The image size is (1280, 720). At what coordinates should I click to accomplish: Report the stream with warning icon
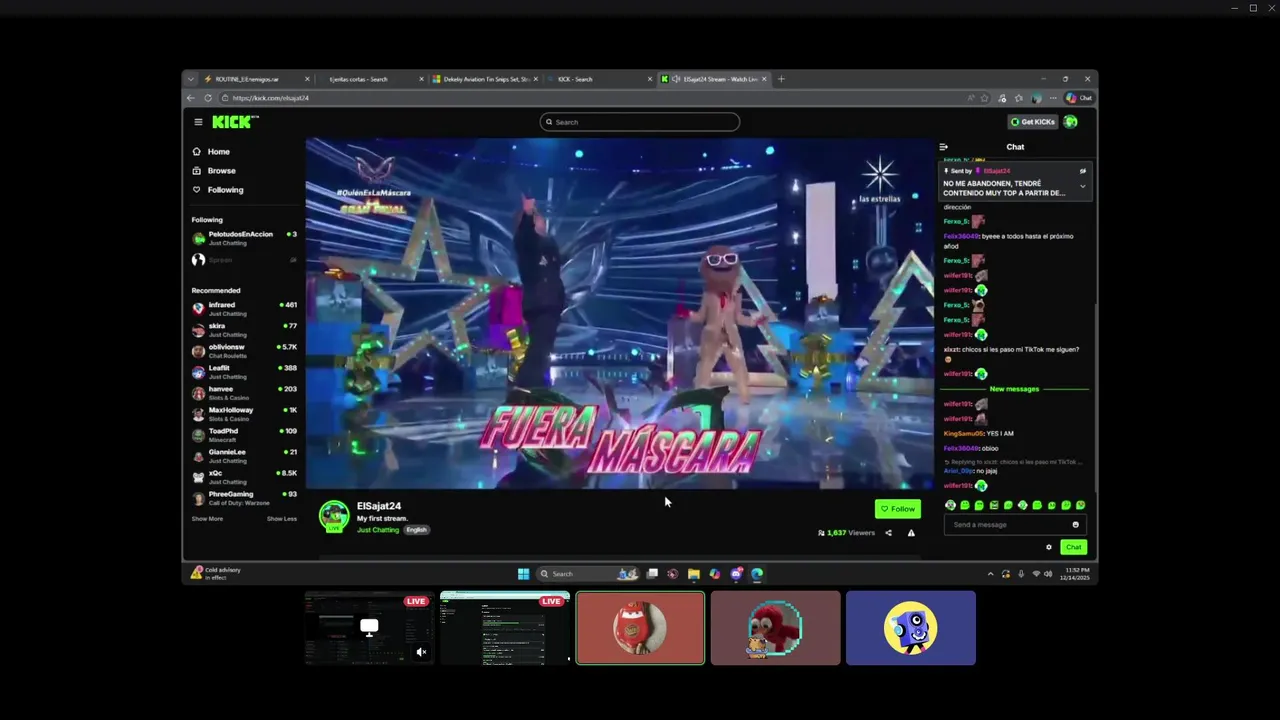[911, 533]
